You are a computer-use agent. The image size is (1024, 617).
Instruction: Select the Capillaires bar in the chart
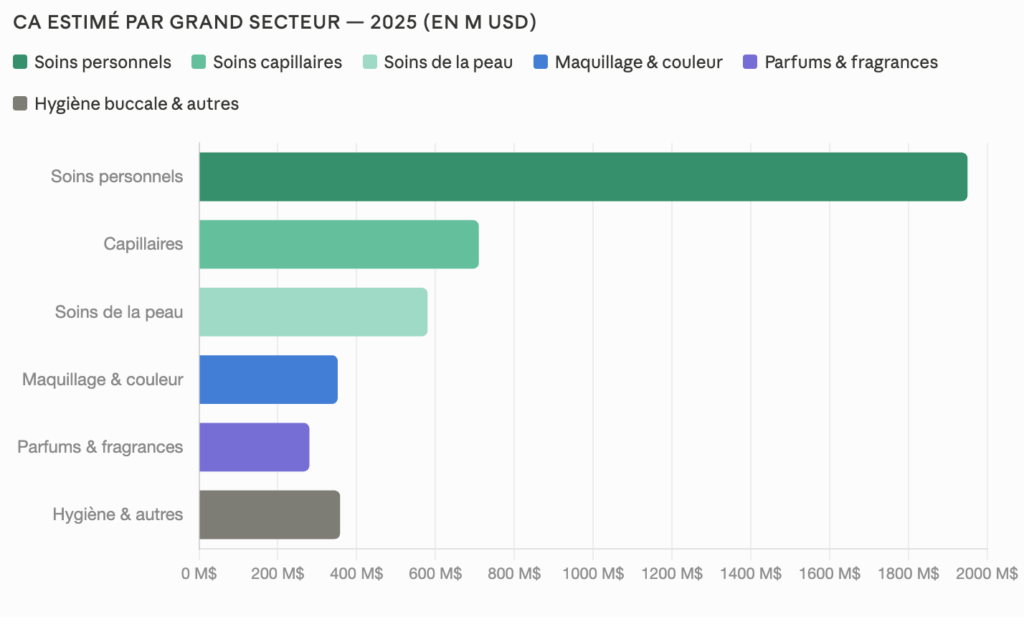point(338,244)
